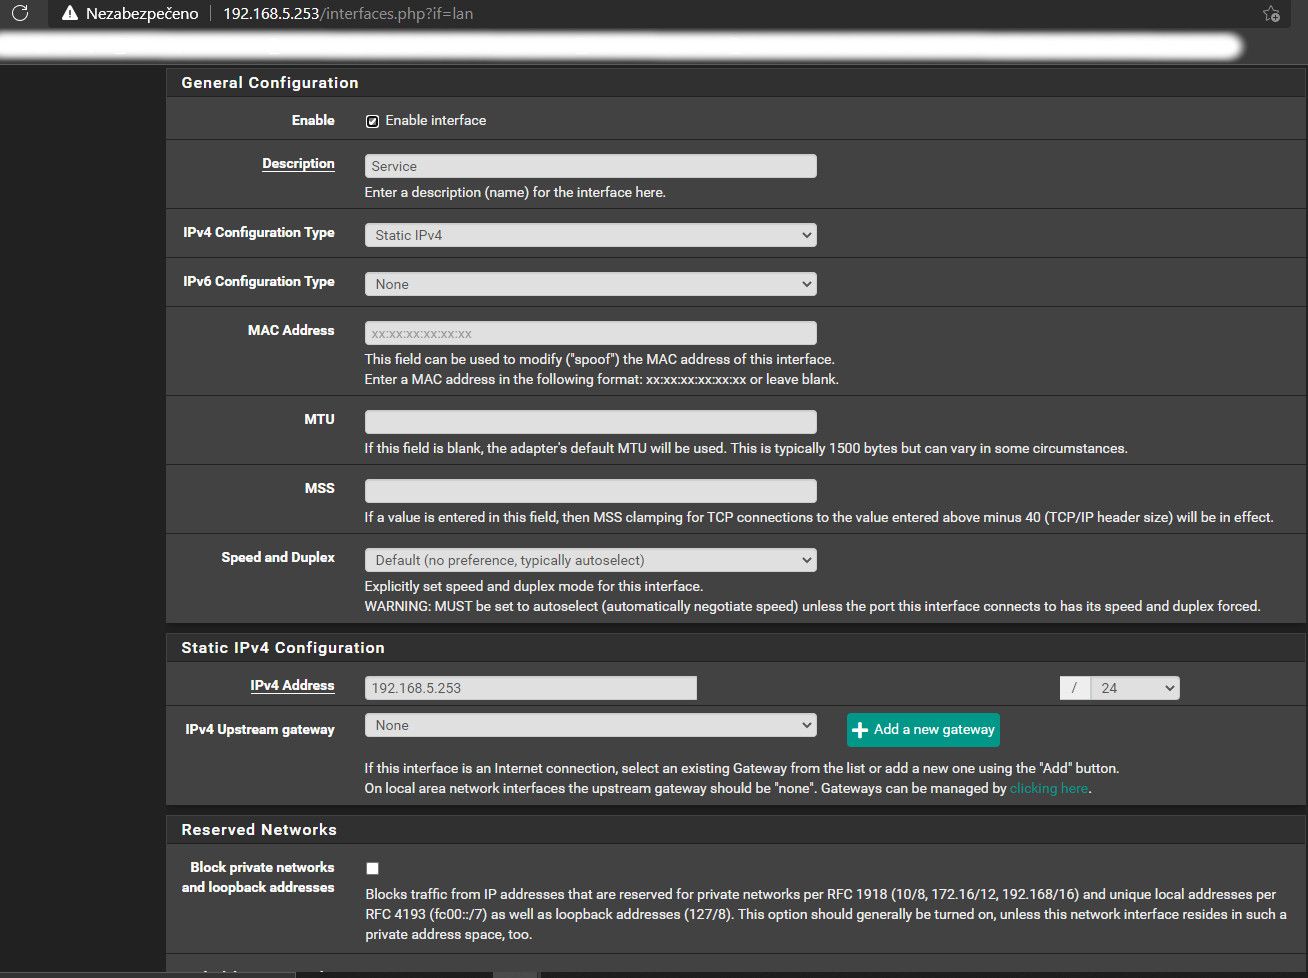Open IPv6 Configuration Type dropdown

pos(590,284)
